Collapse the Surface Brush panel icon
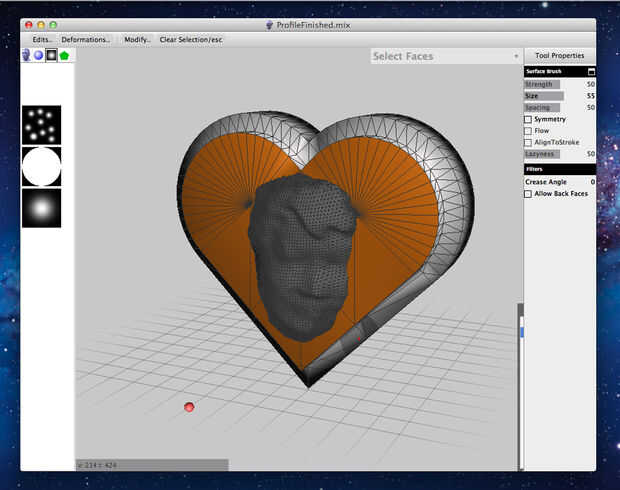620x490 pixels. [x=591, y=72]
